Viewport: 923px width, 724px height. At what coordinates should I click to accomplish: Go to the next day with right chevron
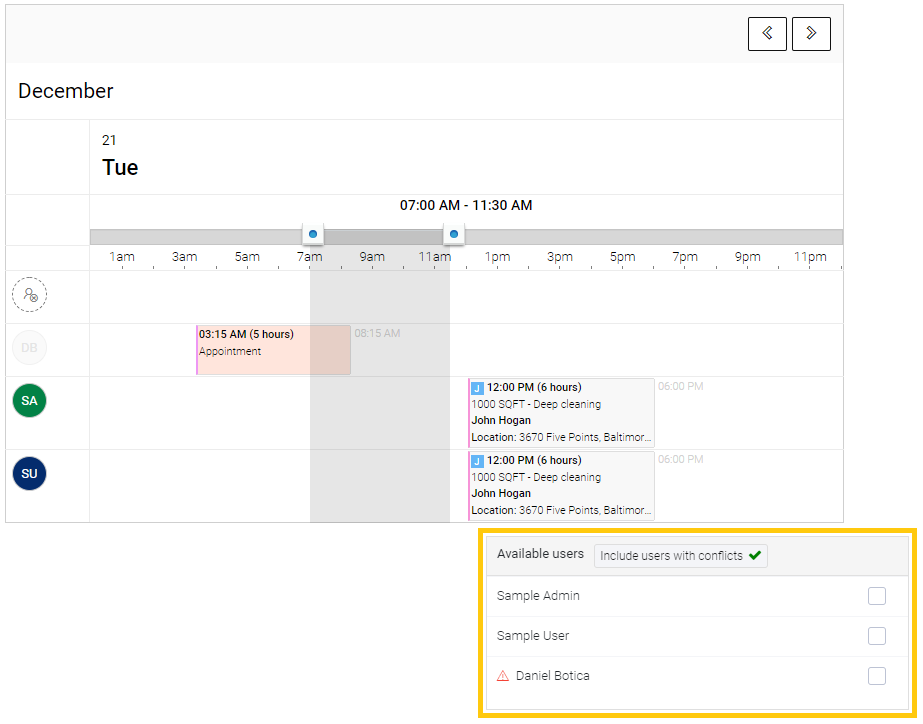811,34
